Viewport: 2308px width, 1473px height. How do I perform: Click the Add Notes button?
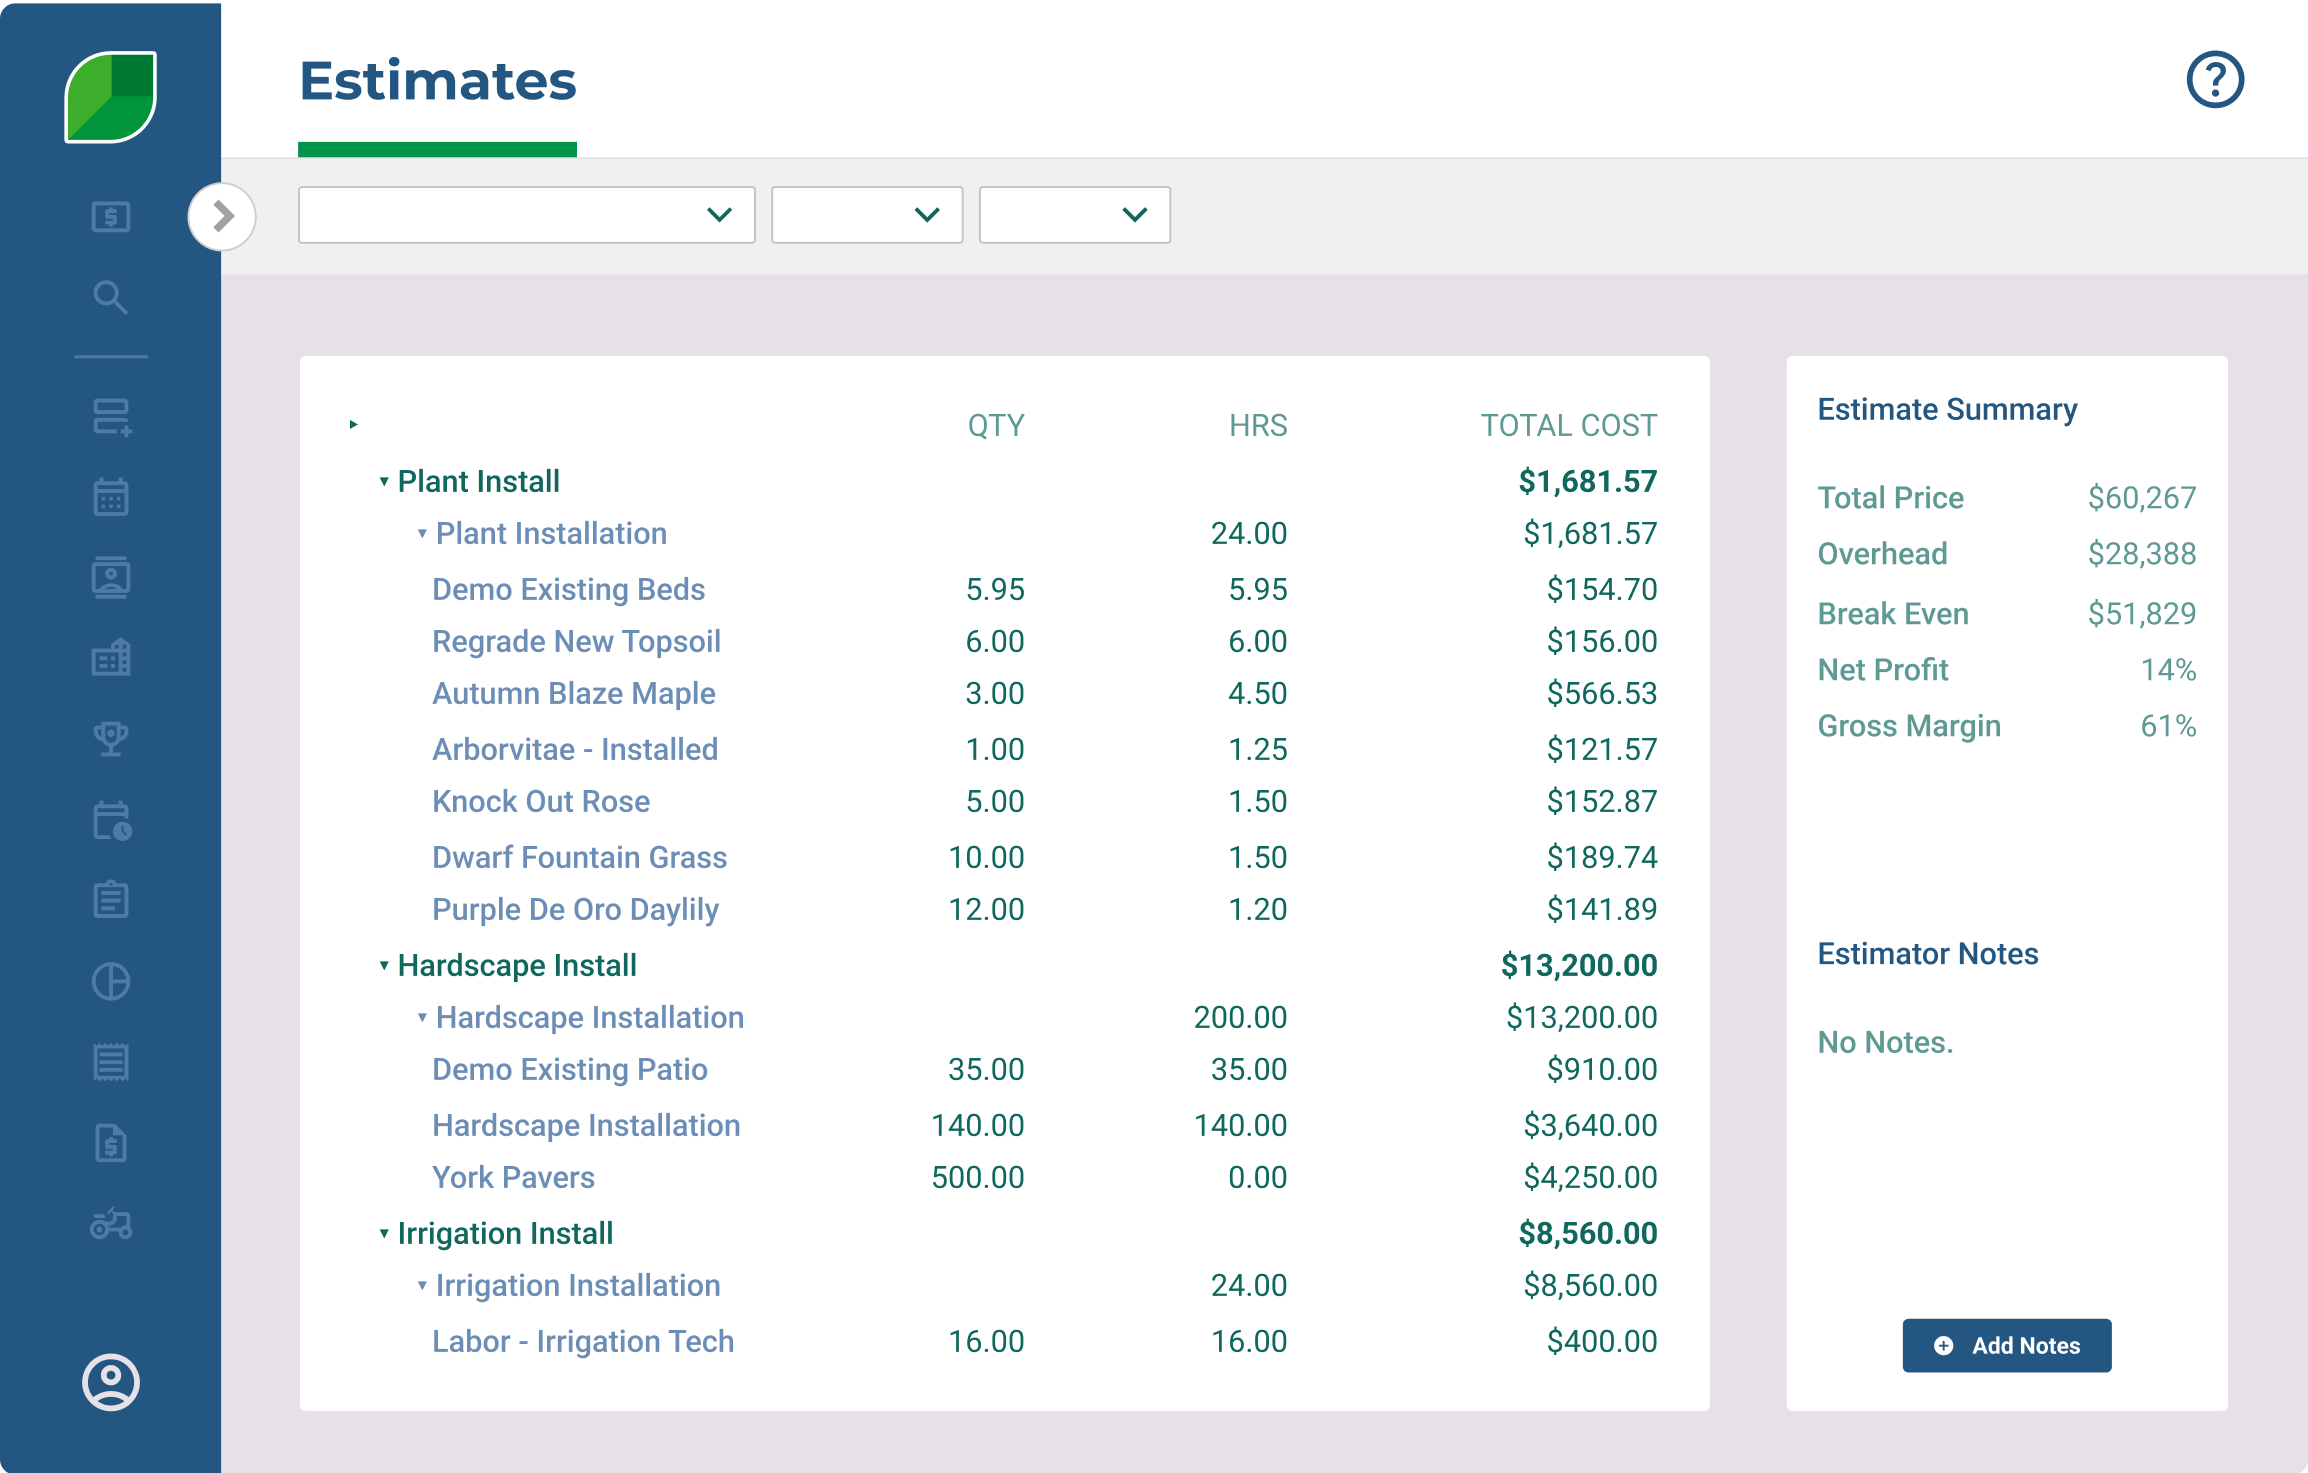[x=2006, y=1346]
